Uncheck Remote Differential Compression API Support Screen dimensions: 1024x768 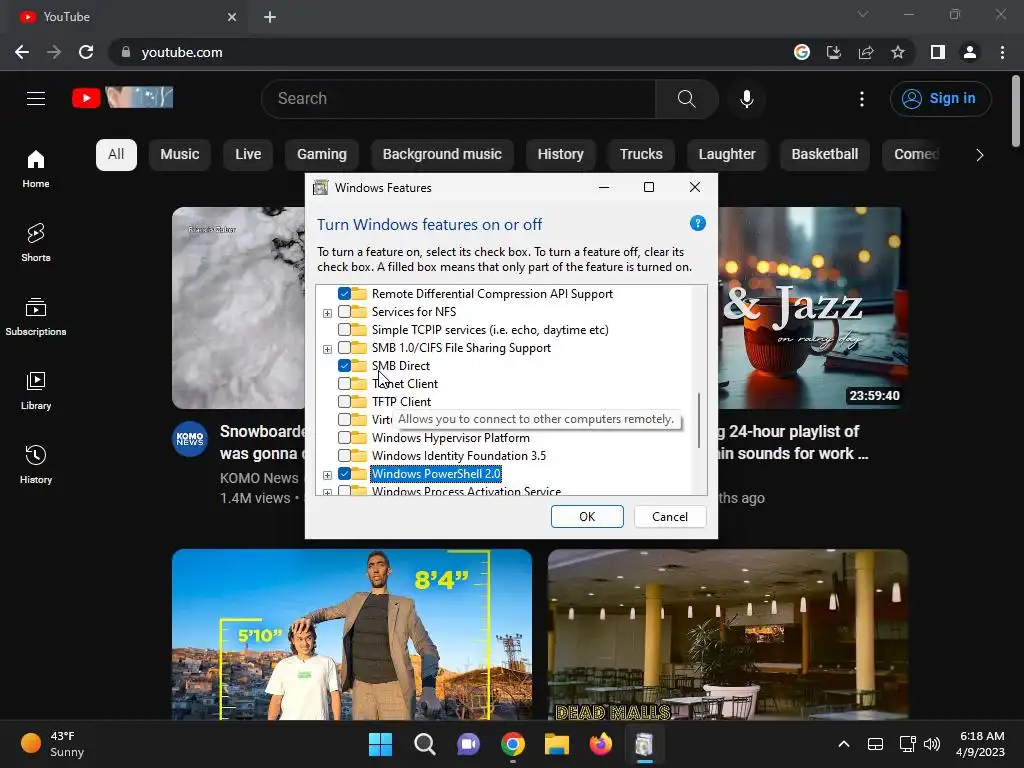[x=344, y=294]
